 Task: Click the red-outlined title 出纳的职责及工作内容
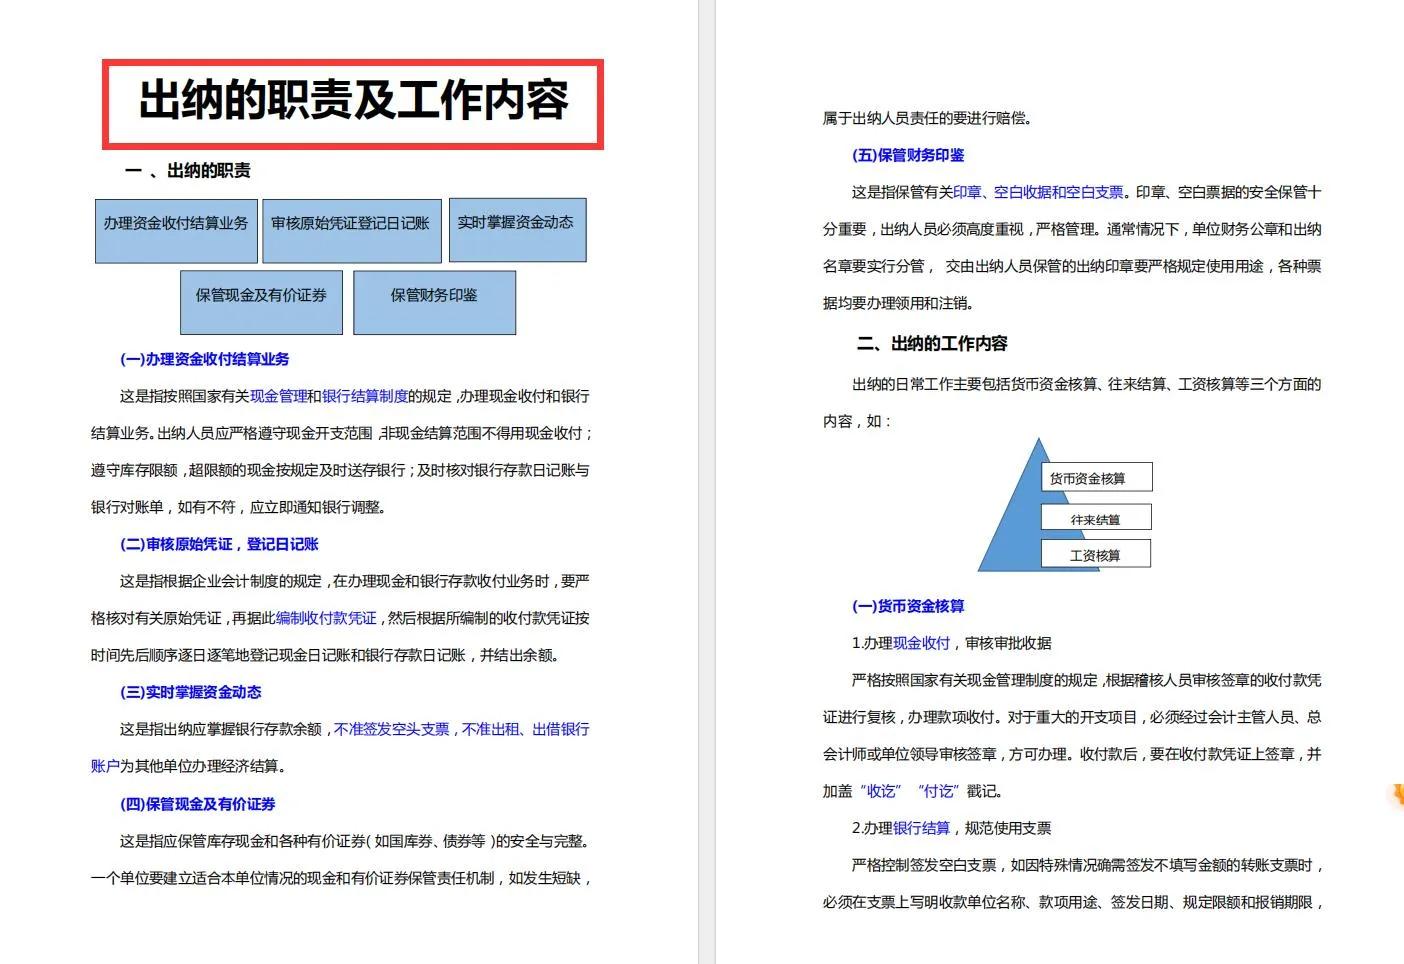point(353,103)
